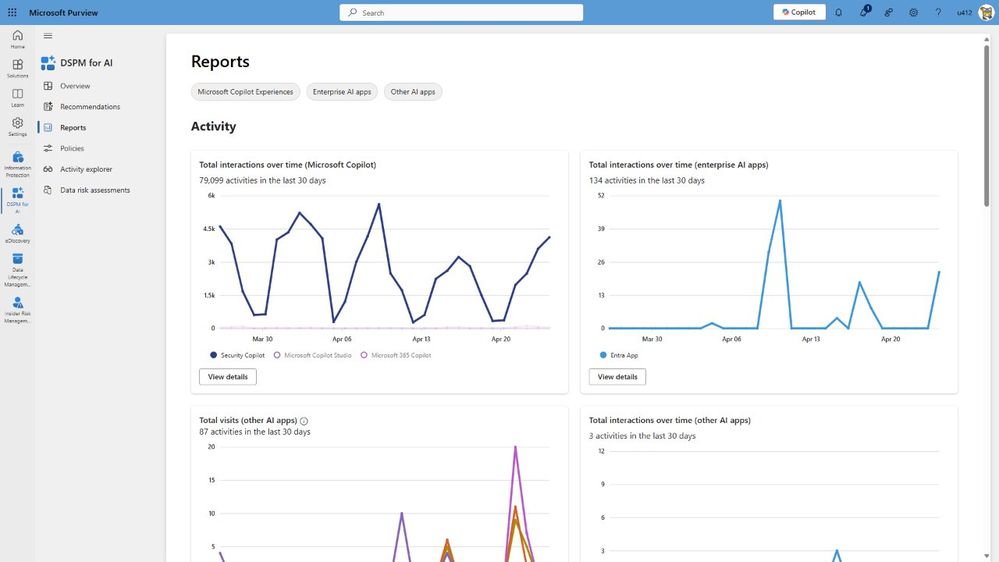
Task: Toggle Microsoft Copilot Studio legend series
Action: click(x=312, y=355)
